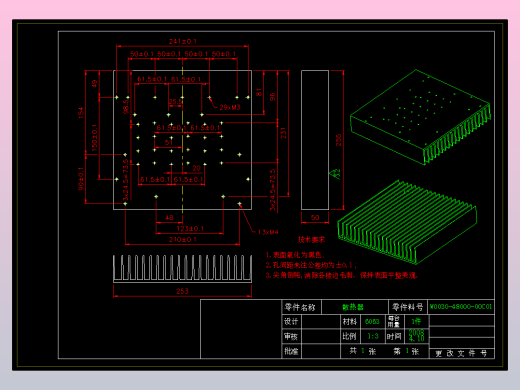520x390 pixels.
Task: Select the lower isometric heatsink fin view
Action: coord(407,222)
